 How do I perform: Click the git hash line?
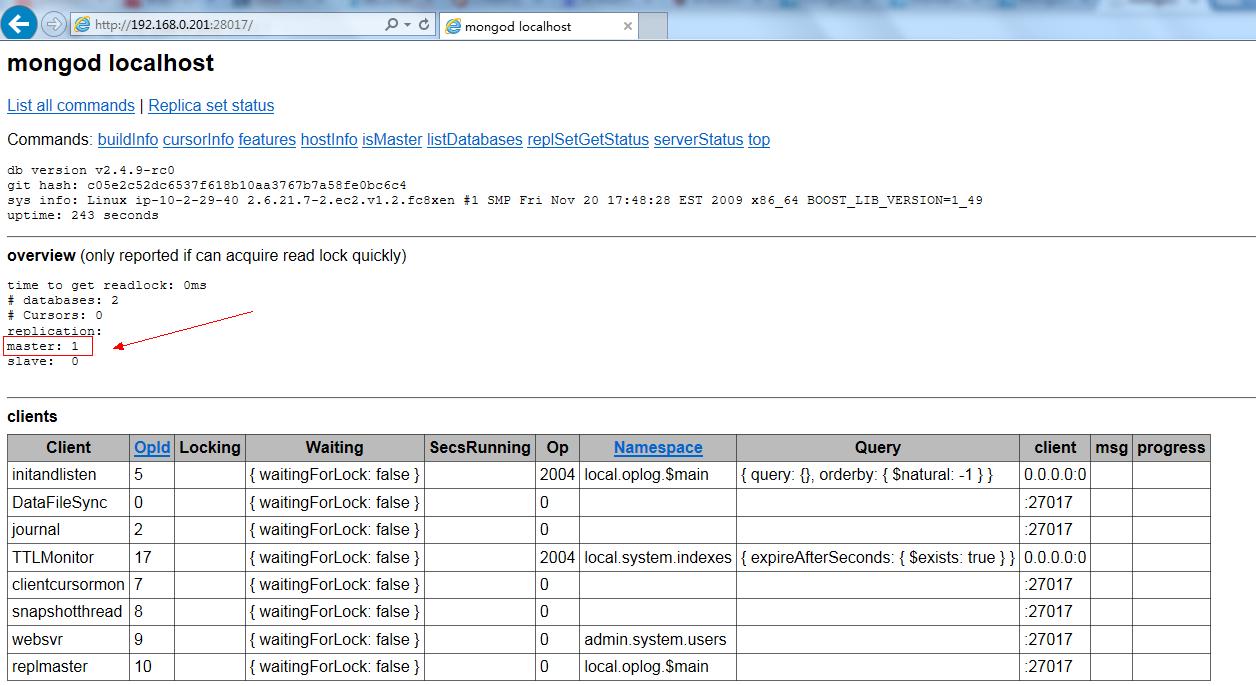click(207, 185)
